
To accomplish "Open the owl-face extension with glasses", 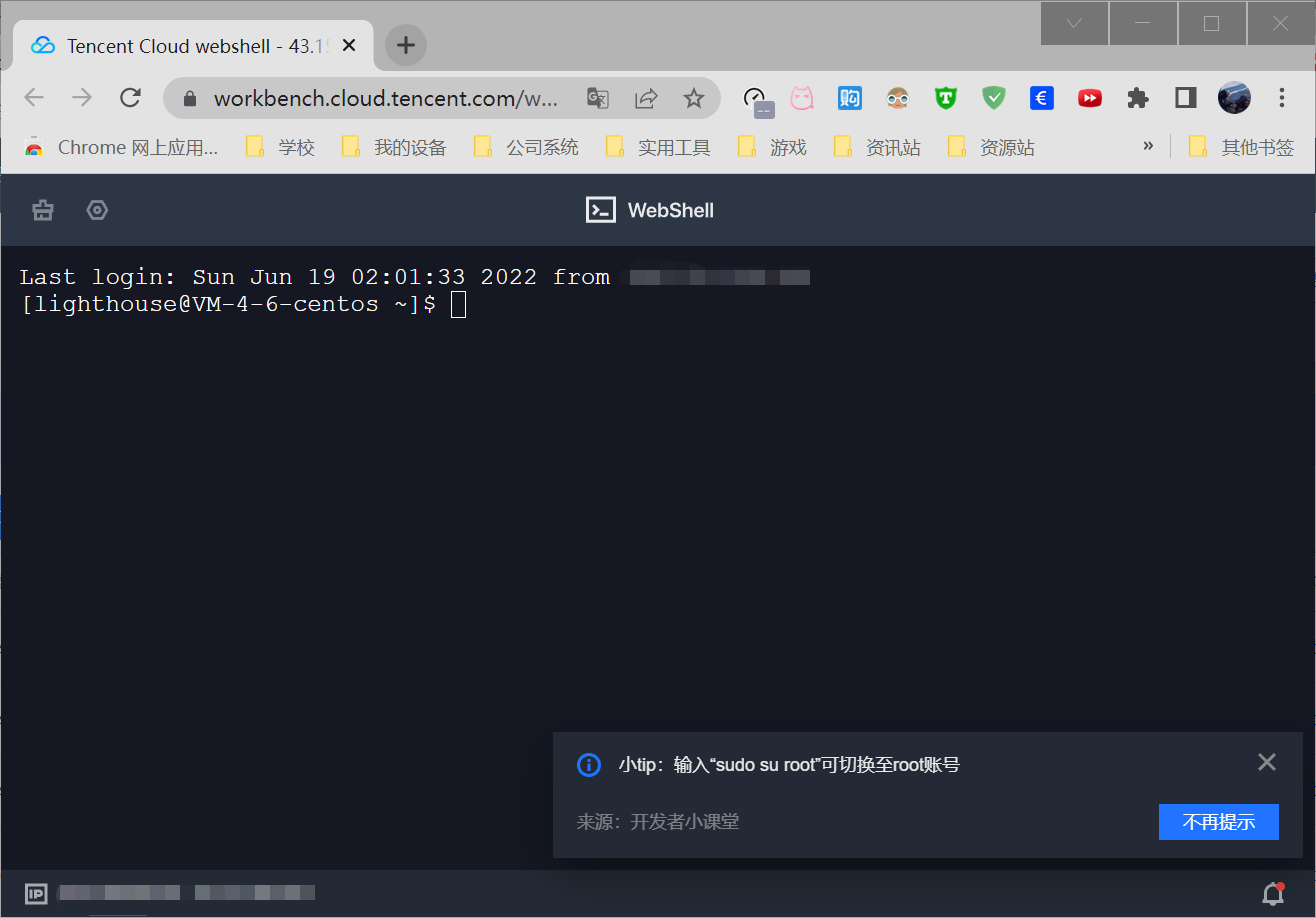I will click(898, 98).
